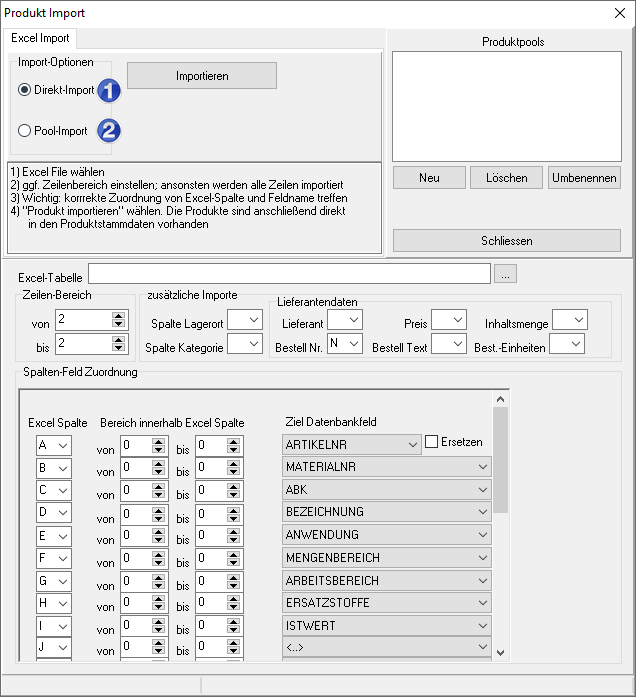This screenshot has height=697, width=636.
Task: Open the Bestell Text dropdown
Action: pyautogui.click(x=449, y=344)
